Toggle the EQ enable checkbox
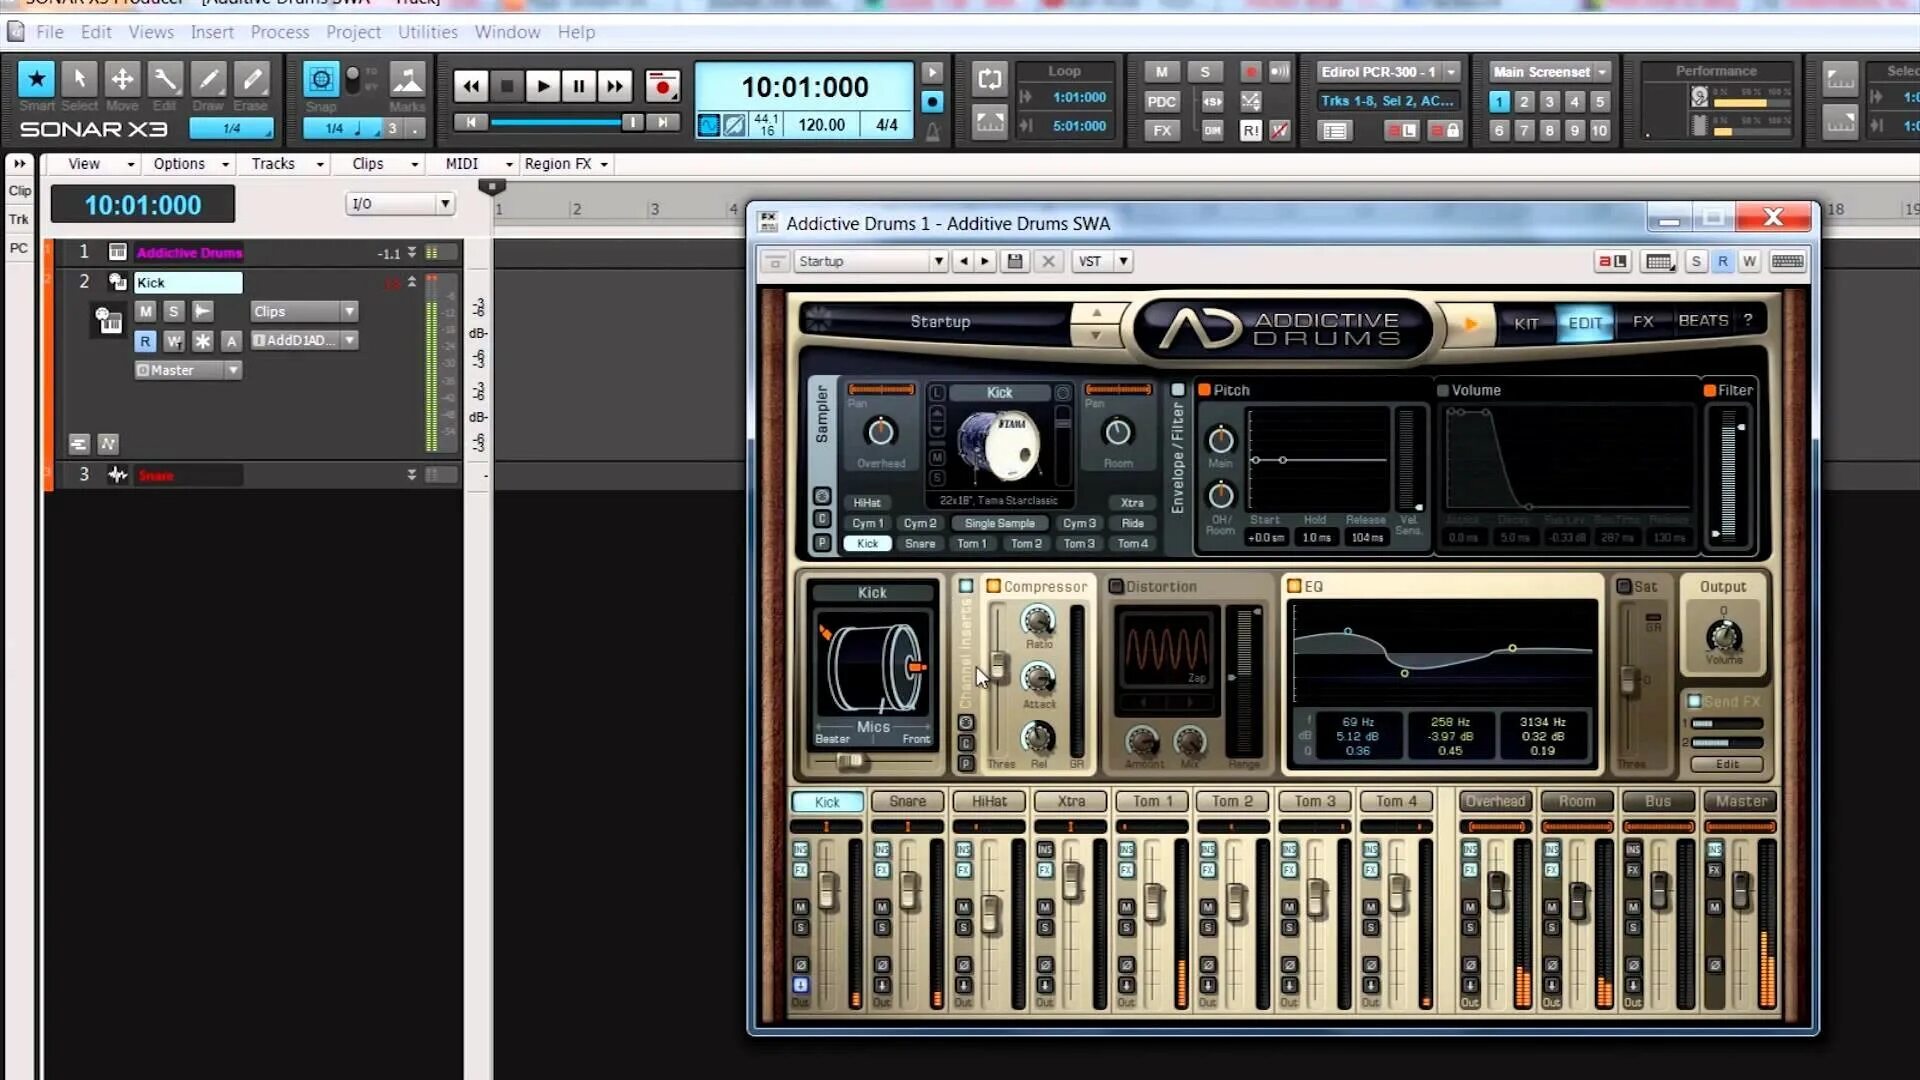1920x1080 pixels. pos(1294,587)
